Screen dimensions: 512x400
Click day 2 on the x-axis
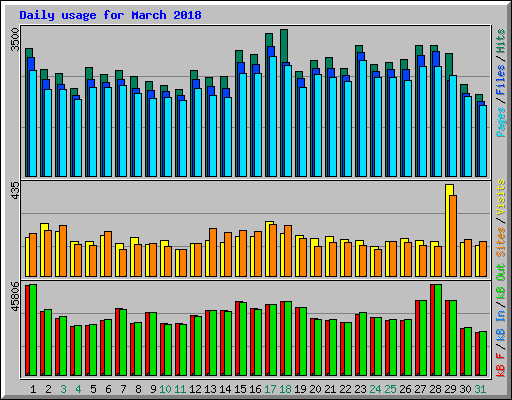tap(48, 389)
